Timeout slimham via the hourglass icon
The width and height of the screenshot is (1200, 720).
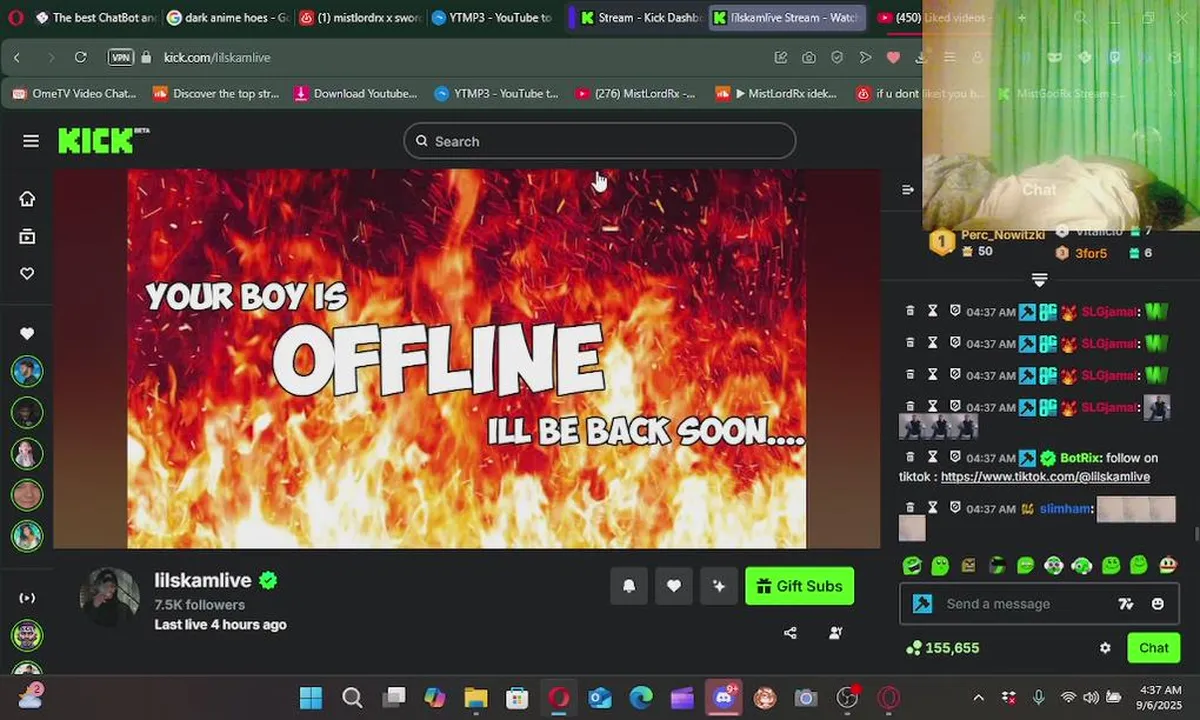click(x=932, y=509)
